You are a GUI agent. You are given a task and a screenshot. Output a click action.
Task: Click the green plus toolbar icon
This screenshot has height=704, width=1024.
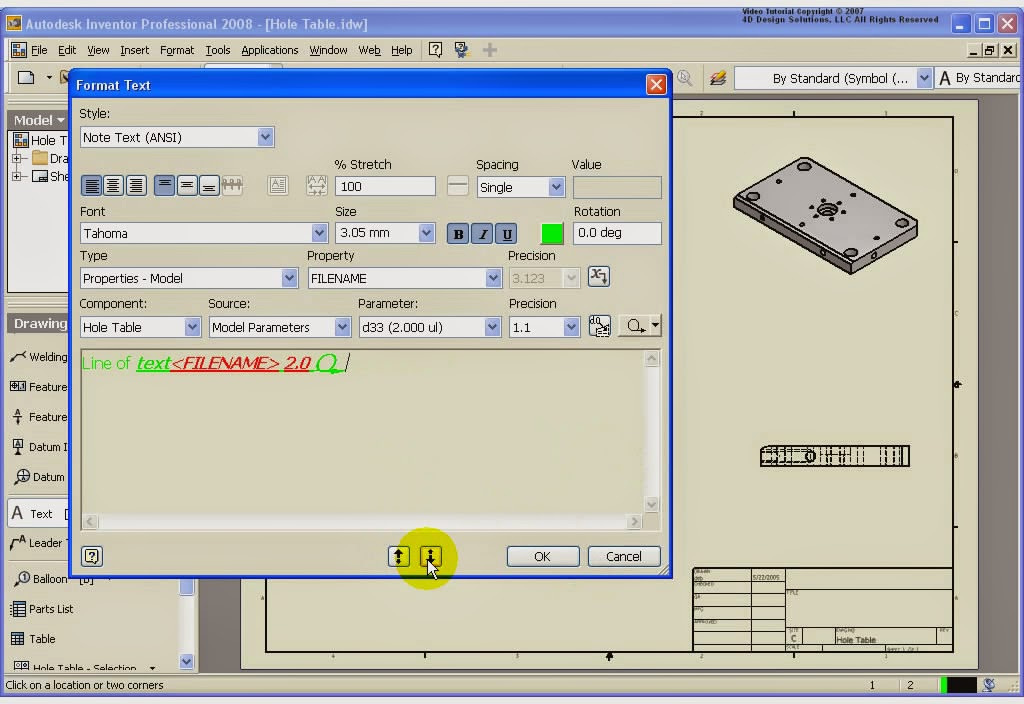[489, 50]
